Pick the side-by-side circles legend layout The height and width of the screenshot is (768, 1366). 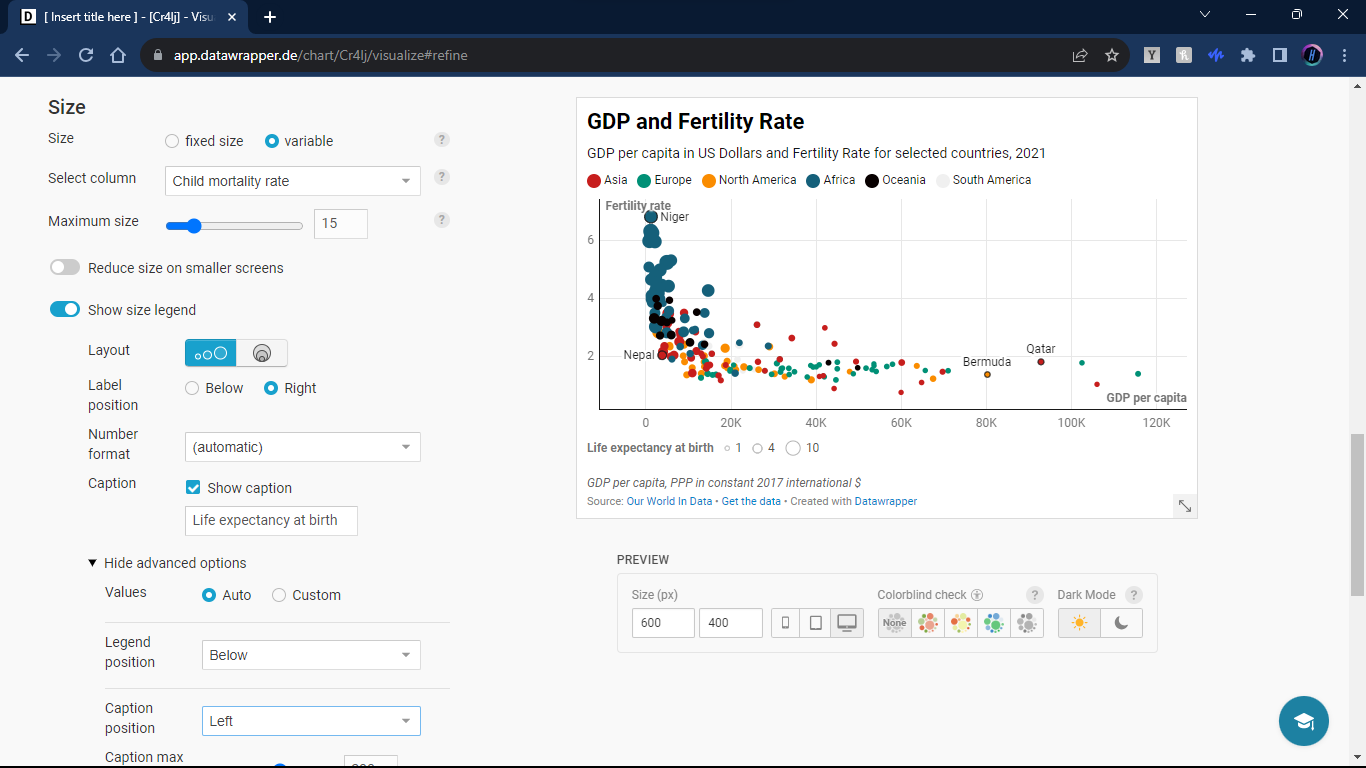[211, 353]
